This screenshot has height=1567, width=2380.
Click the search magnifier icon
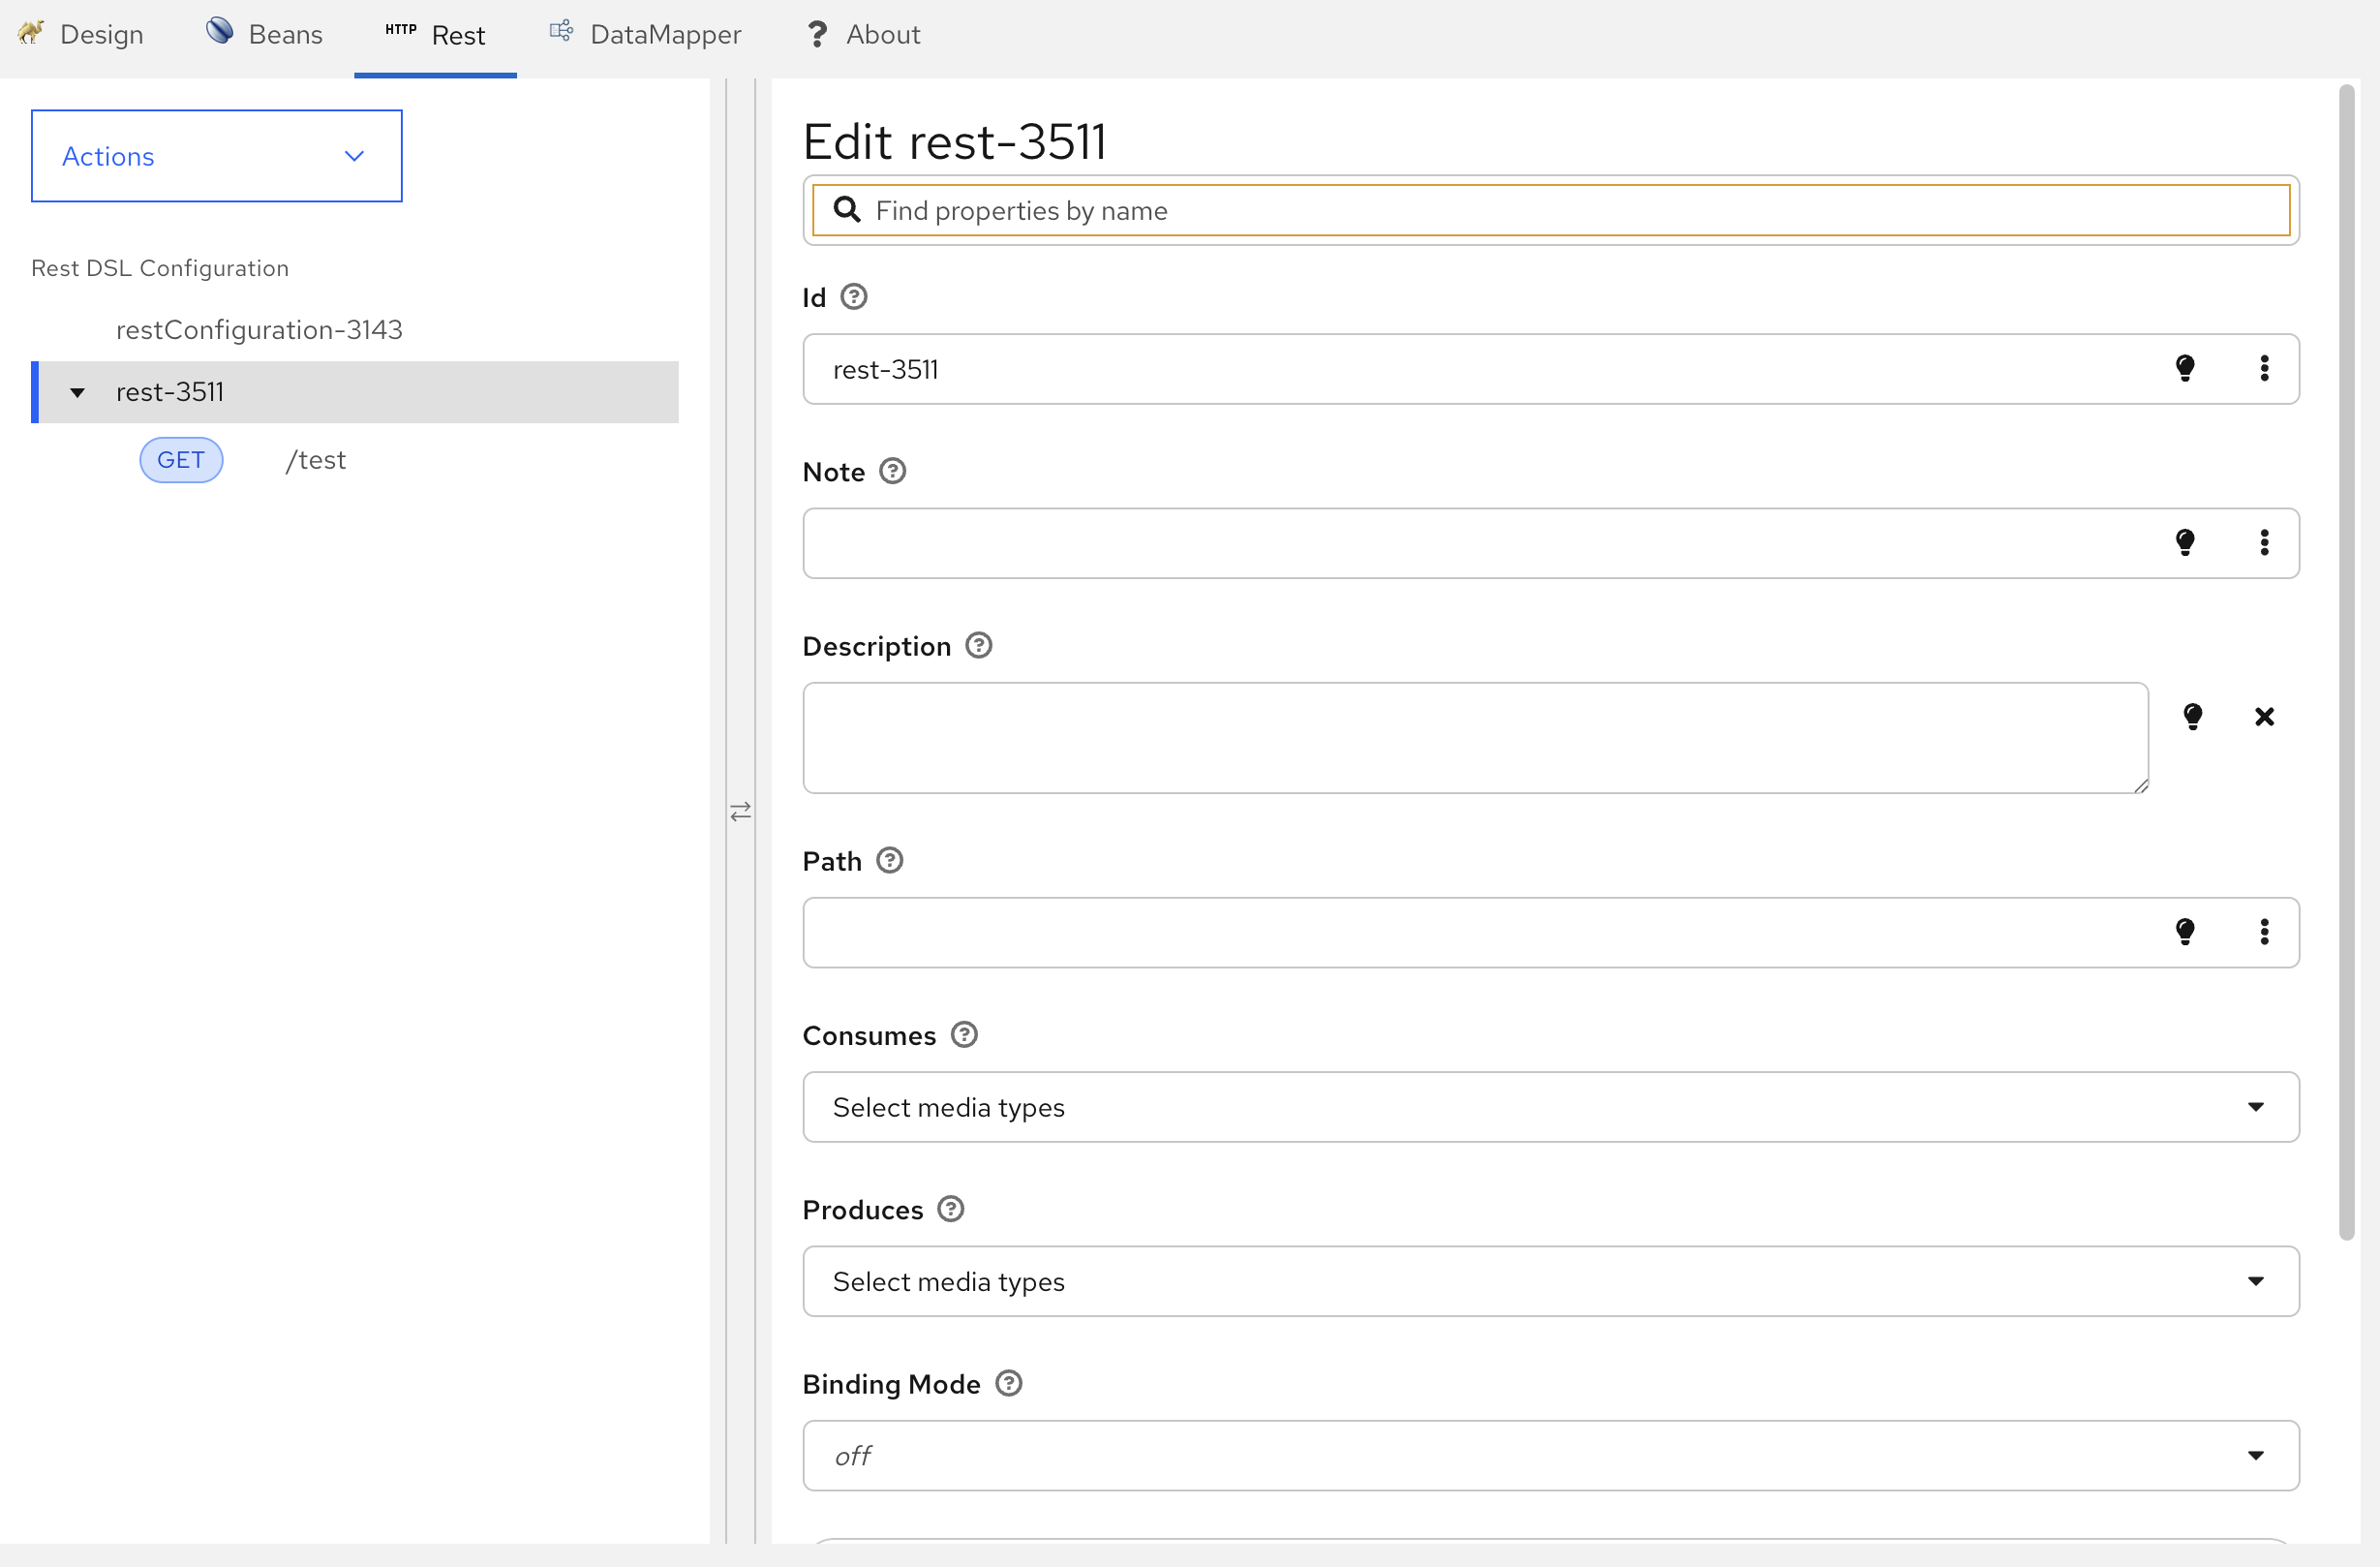(847, 209)
